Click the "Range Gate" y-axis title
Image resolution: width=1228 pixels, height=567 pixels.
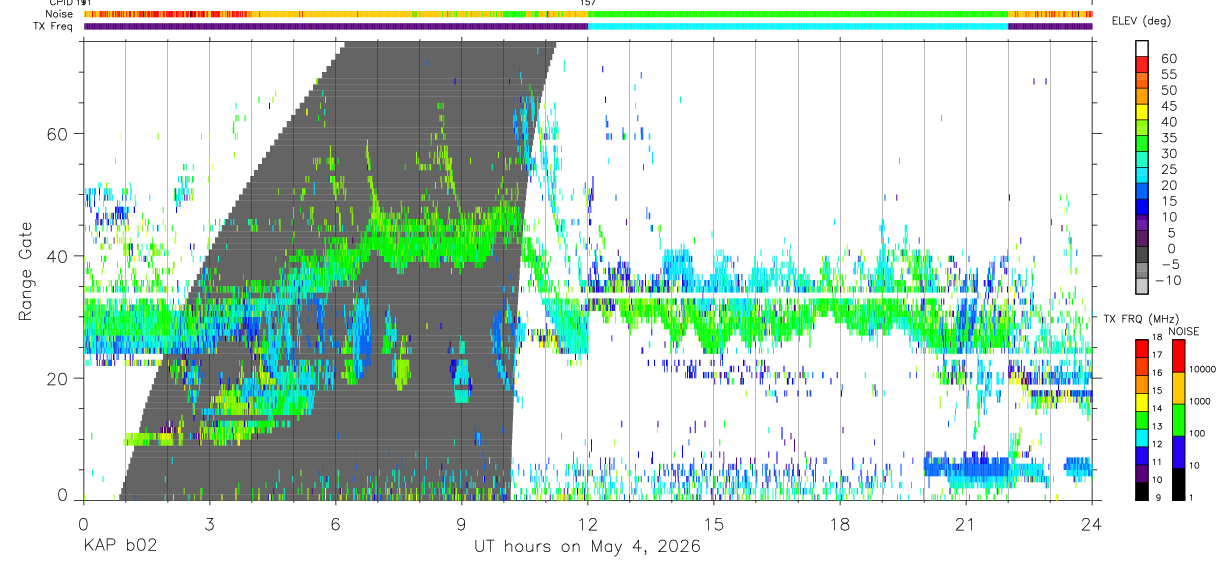coord(24,271)
